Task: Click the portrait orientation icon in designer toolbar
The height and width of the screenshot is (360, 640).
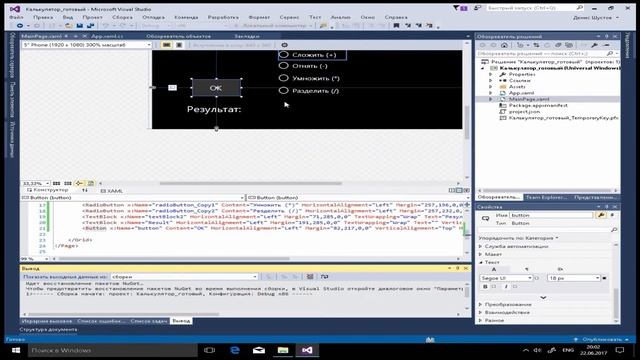Action: (x=179, y=45)
